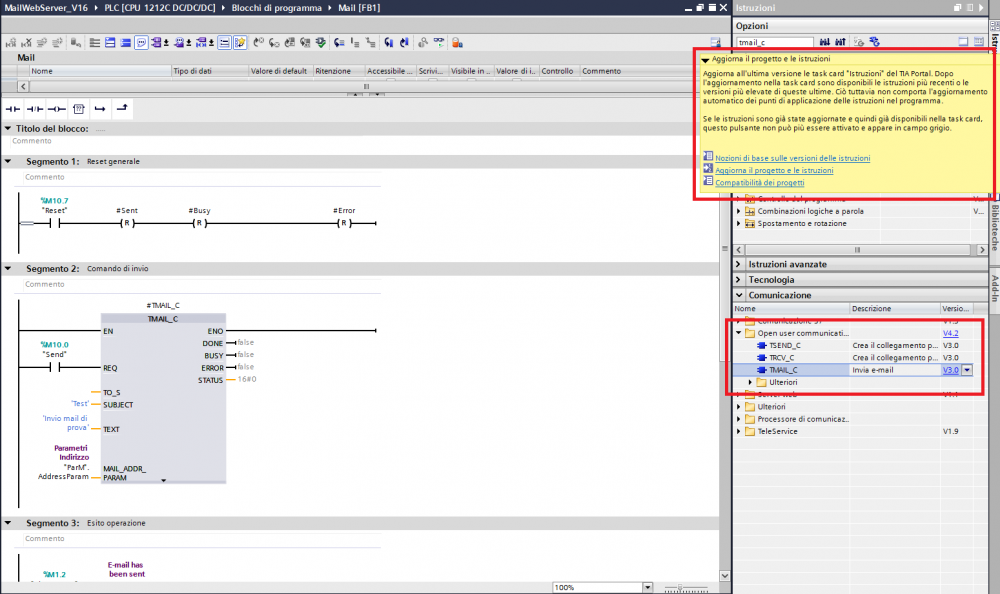
Task: Insert a coil assignment
Action: point(57,108)
